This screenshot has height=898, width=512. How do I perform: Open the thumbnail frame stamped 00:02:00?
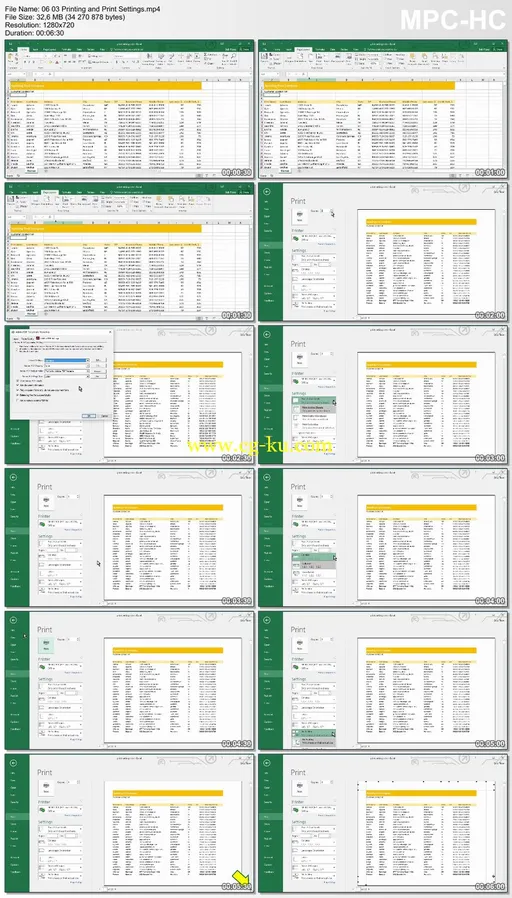(x=383, y=252)
